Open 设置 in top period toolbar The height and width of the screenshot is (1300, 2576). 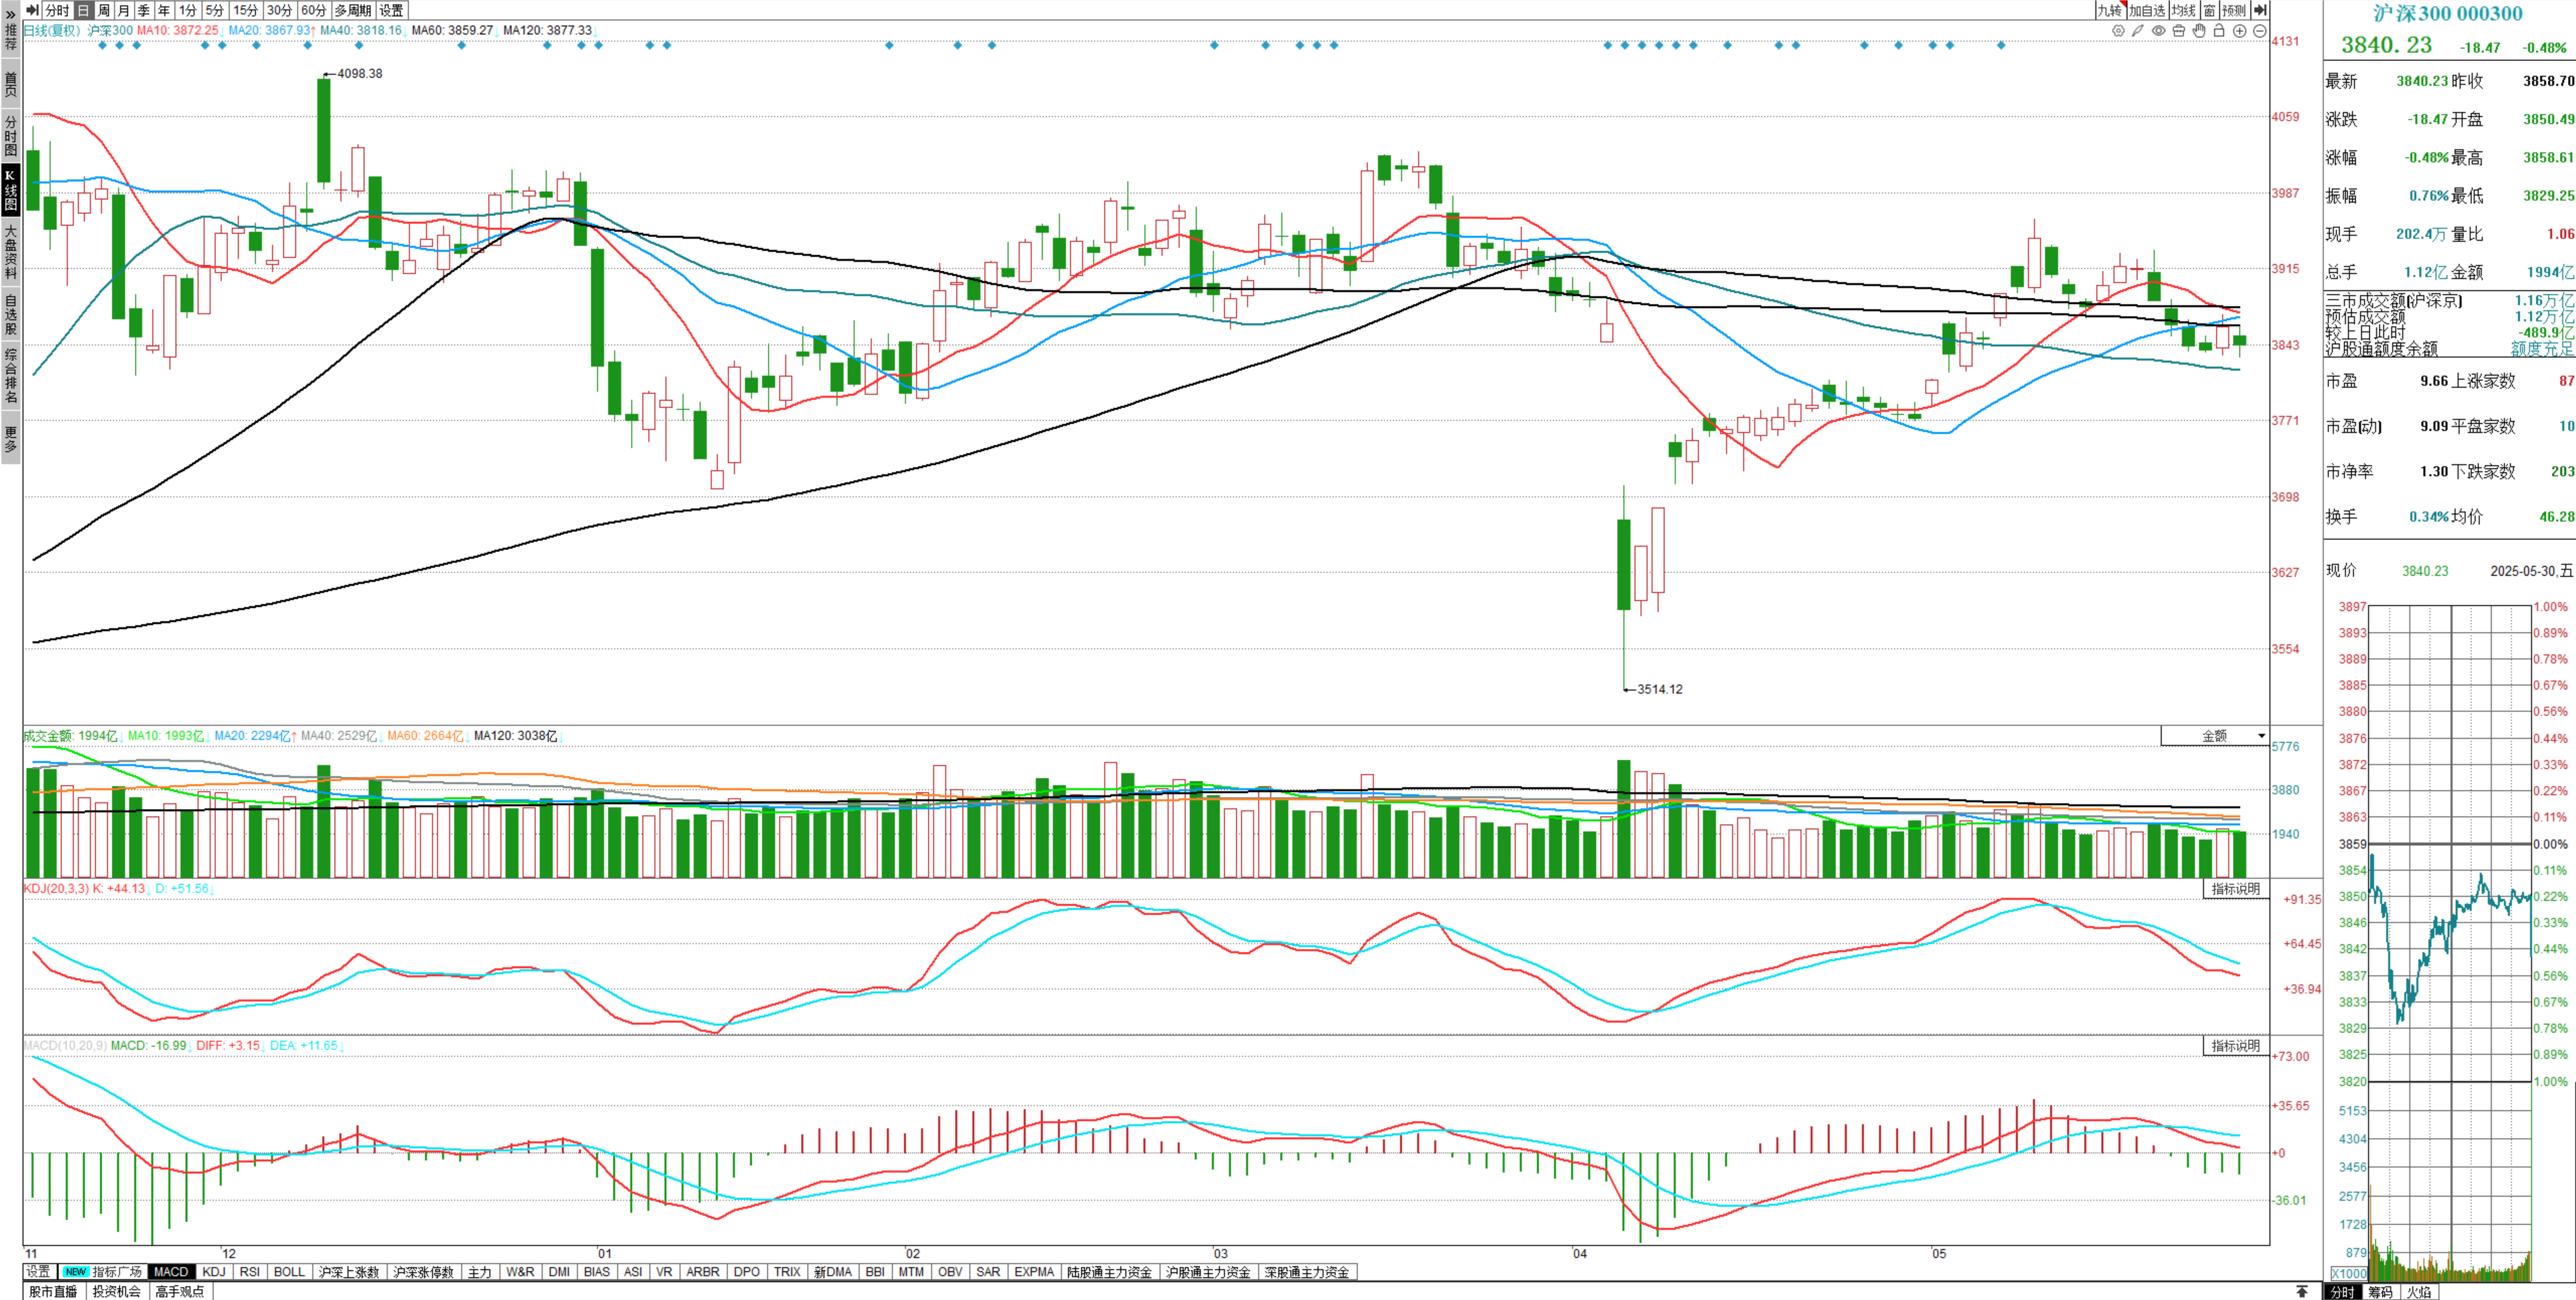point(392,10)
